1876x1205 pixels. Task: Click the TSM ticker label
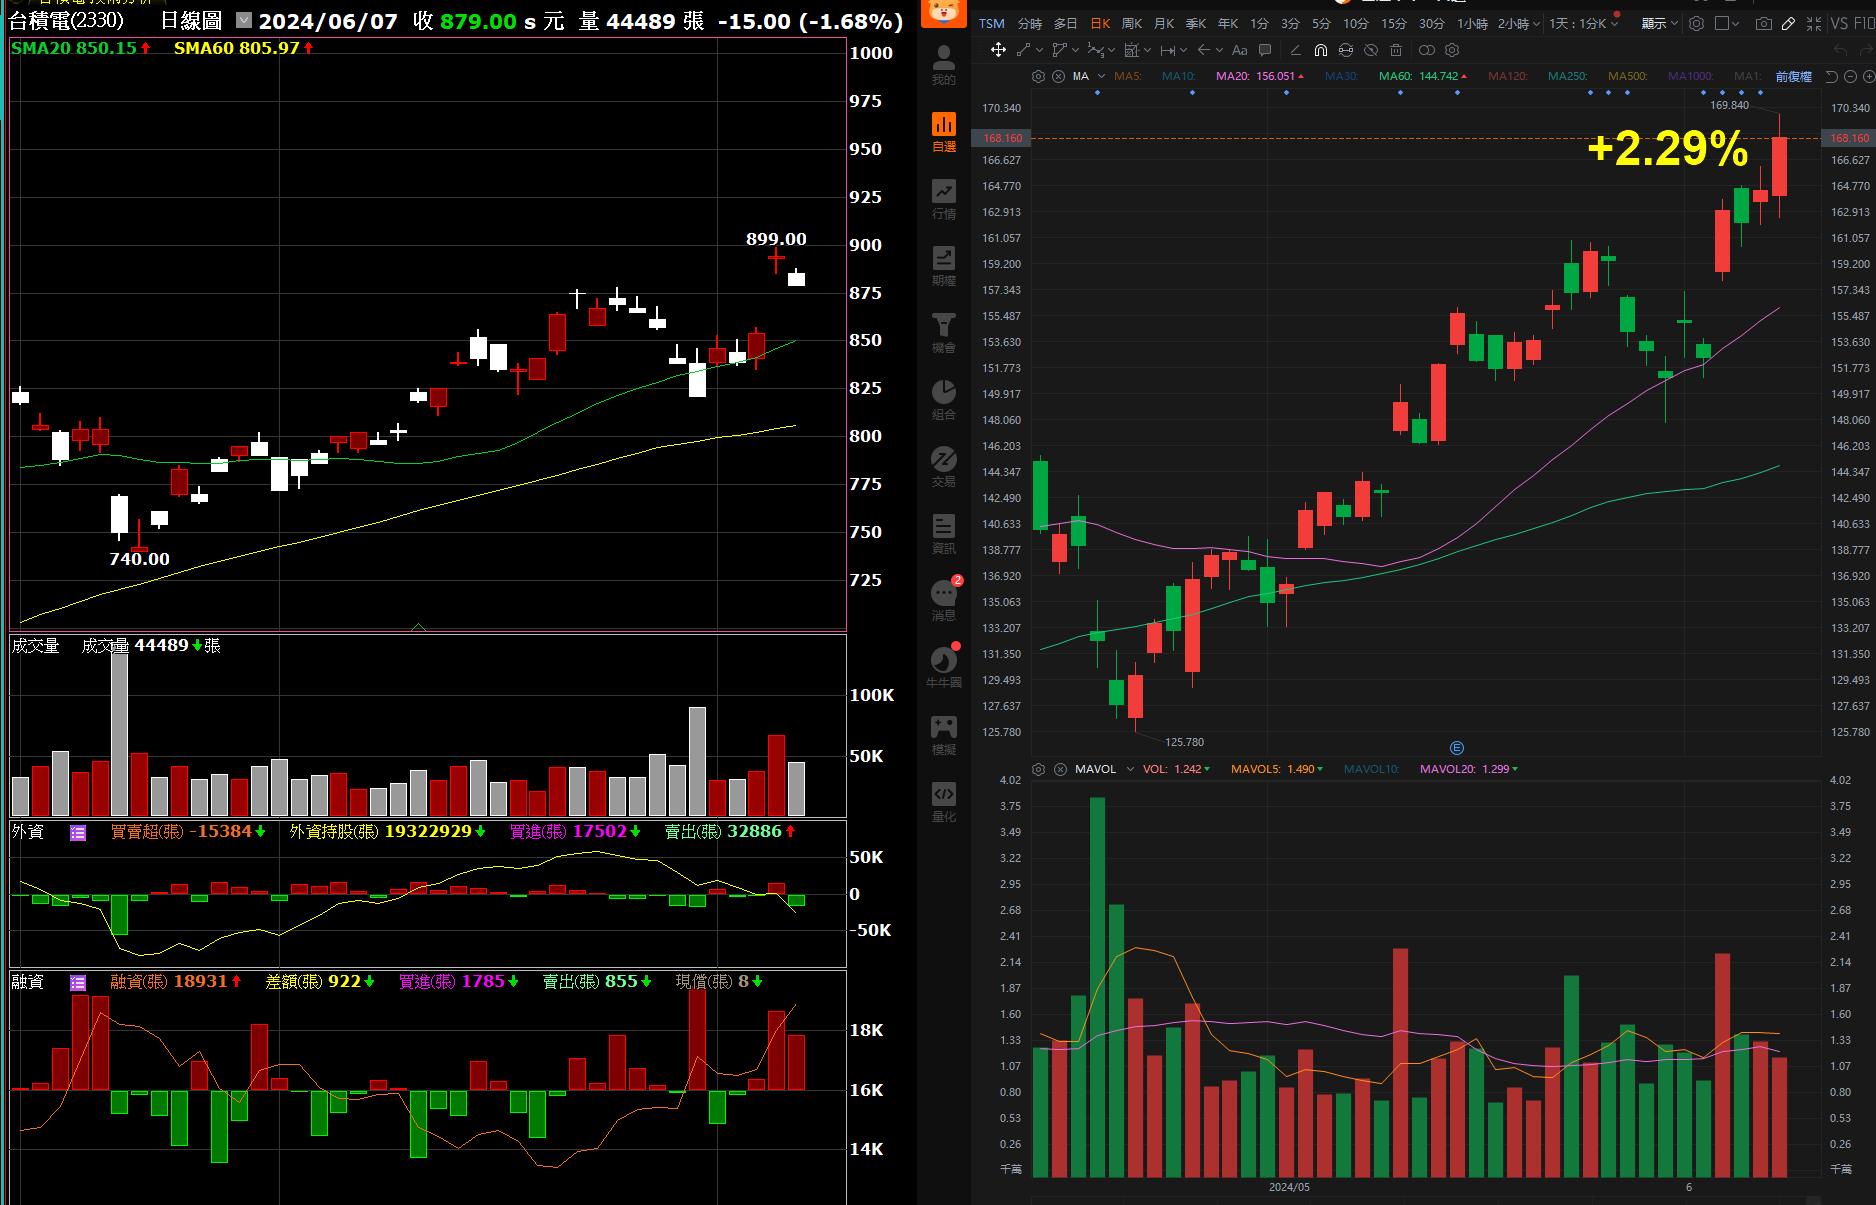(x=992, y=23)
